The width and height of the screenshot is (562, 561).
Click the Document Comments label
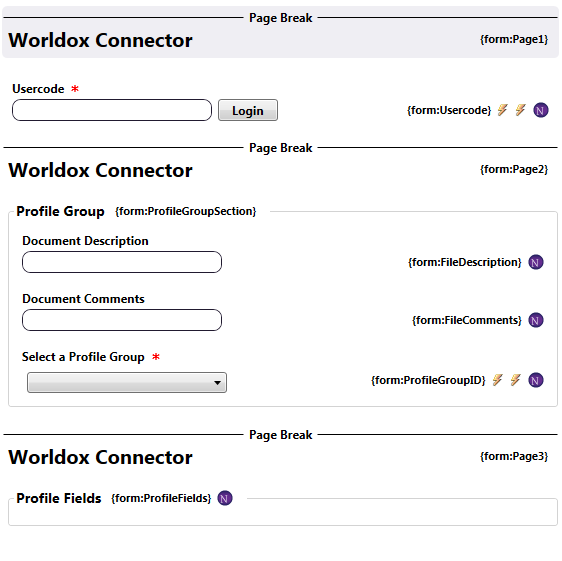(83, 299)
